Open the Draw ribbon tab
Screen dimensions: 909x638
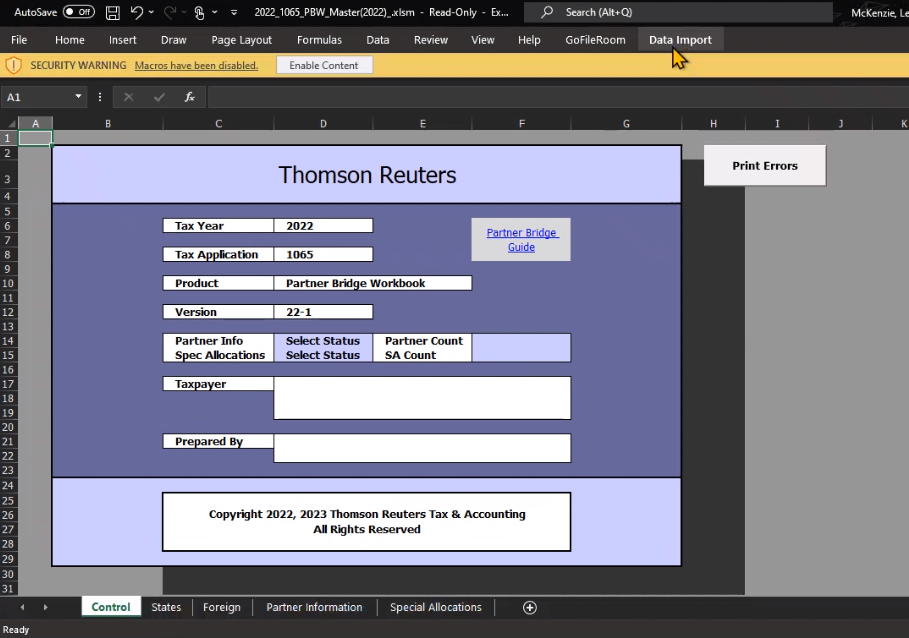(x=173, y=40)
